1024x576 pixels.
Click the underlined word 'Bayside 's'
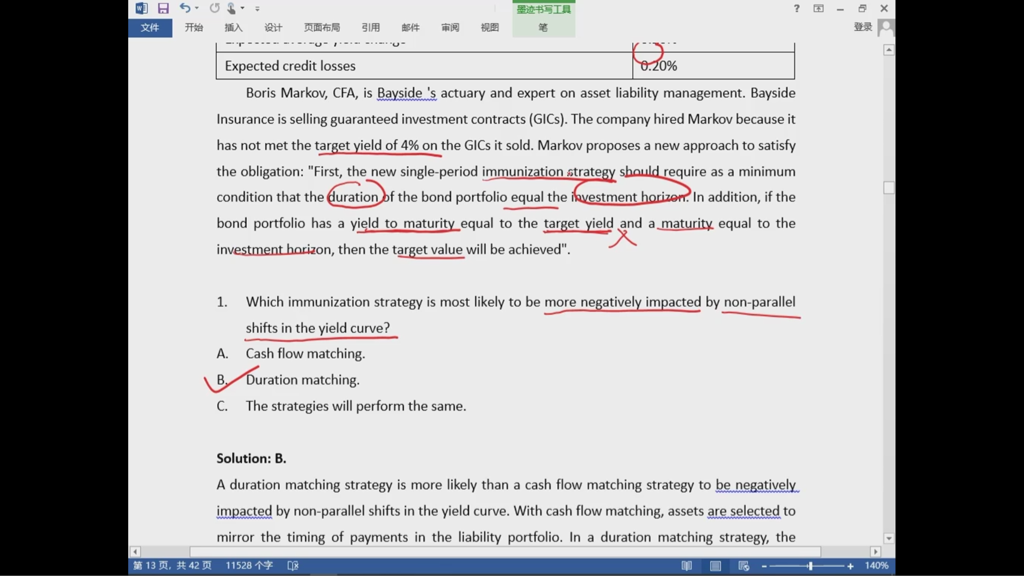pyautogui.click(x=406, y=93)
